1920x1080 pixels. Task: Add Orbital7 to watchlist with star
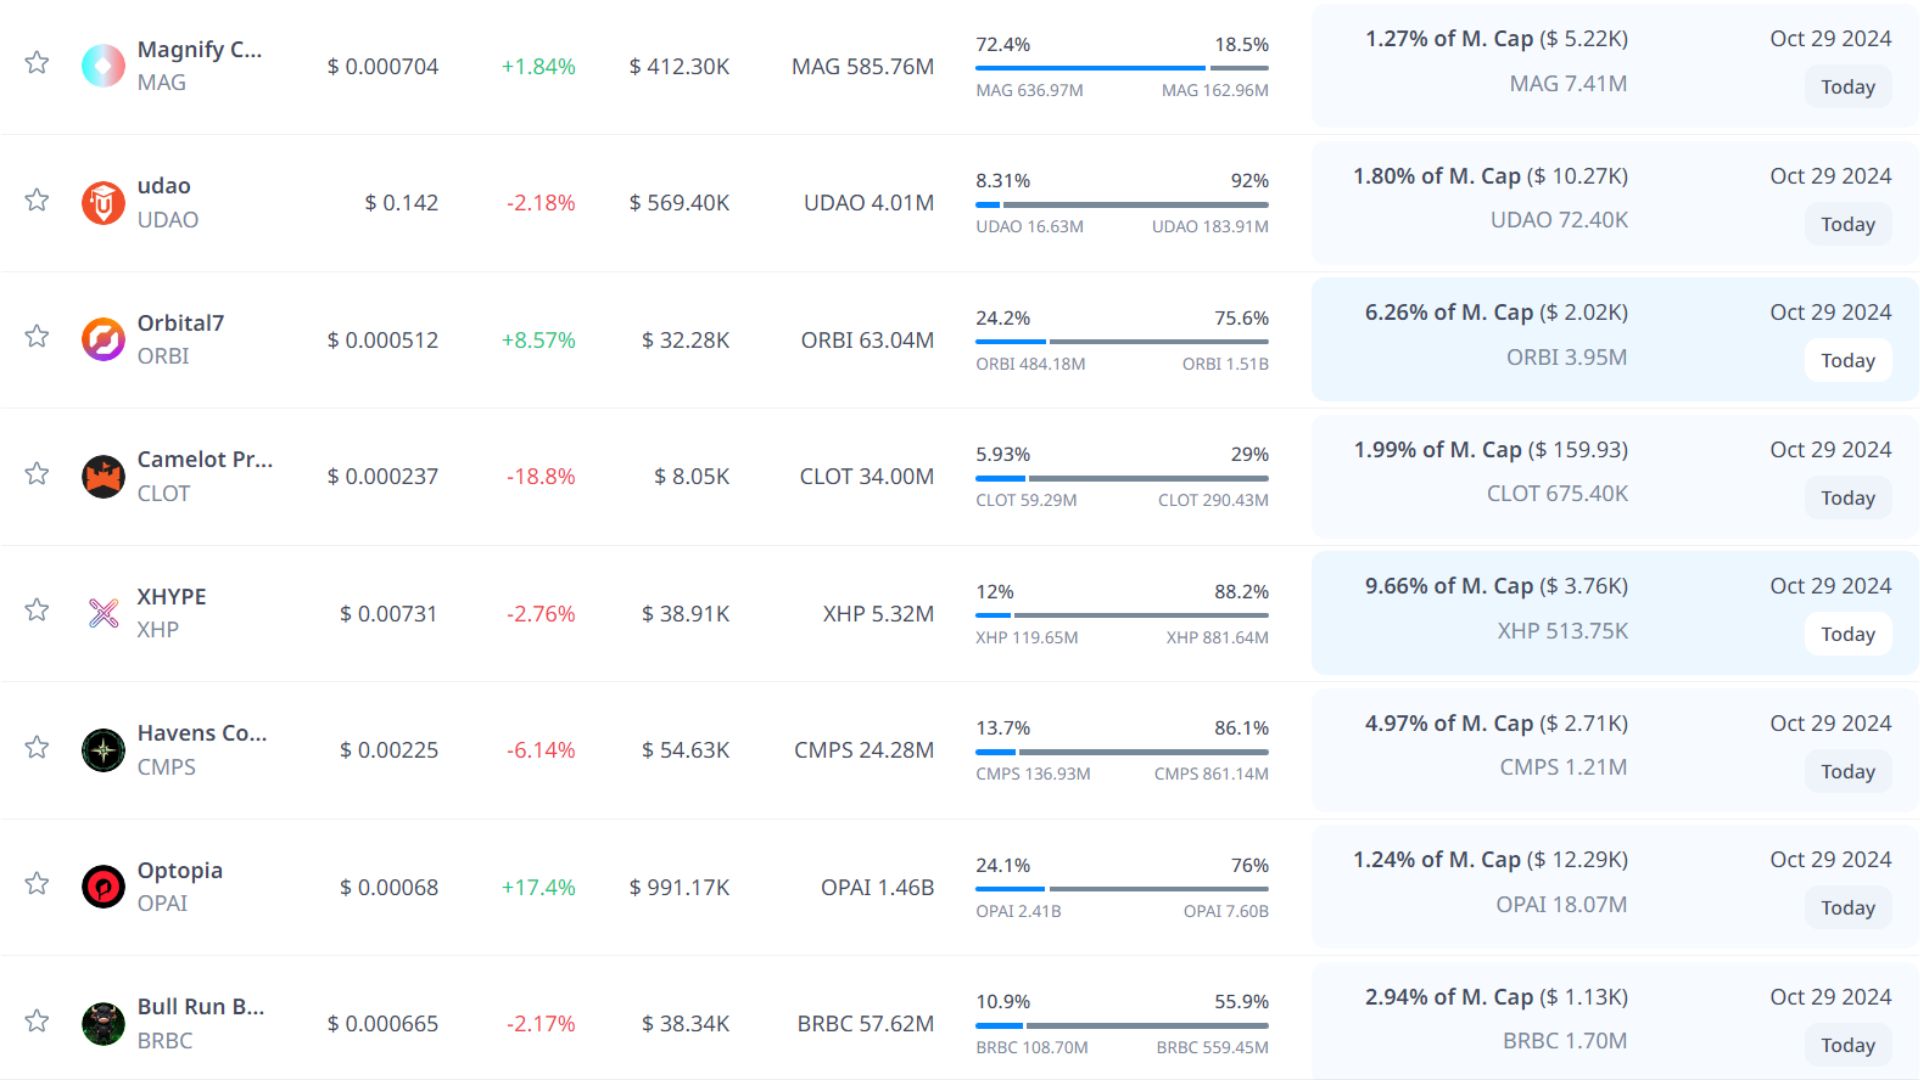click(37, 336)
